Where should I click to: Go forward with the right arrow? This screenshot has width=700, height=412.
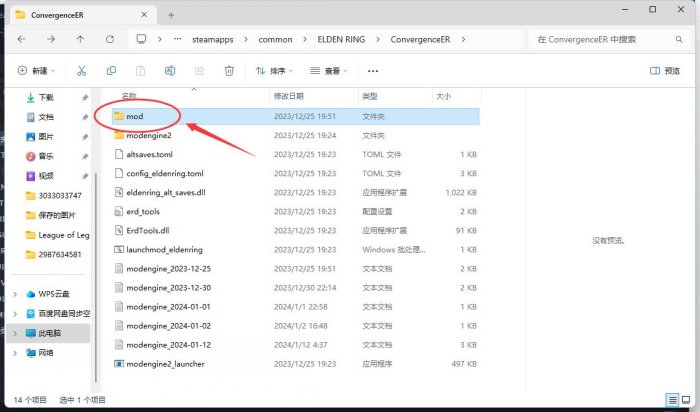51,39
